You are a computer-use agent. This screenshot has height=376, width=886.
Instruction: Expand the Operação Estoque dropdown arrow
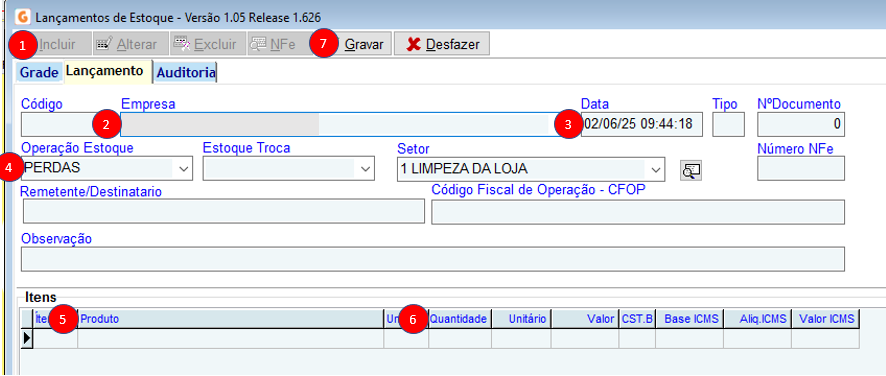coord(183,169)
